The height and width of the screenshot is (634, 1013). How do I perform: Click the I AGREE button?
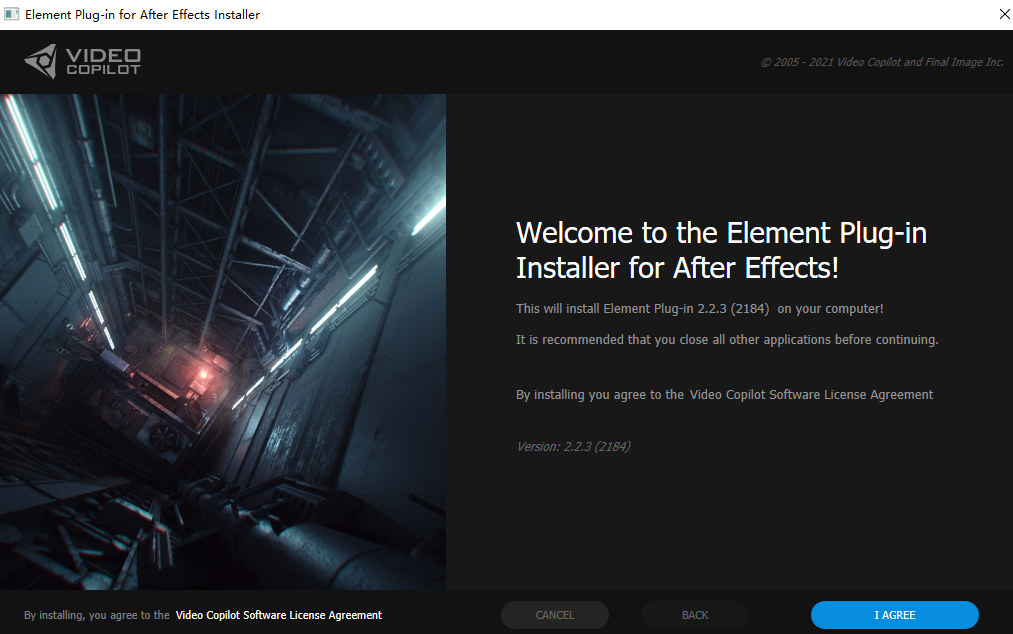coord(895,615)
